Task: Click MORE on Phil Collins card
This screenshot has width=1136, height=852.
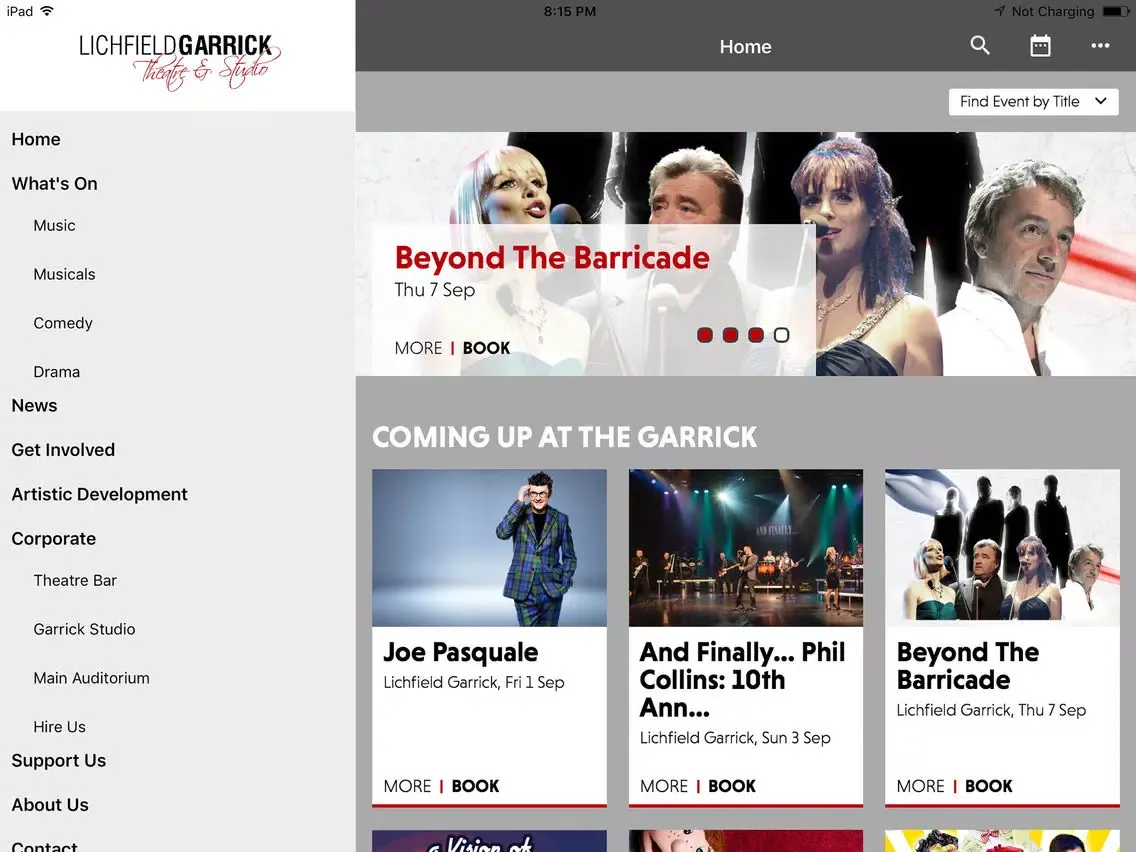Action: click(x=664, y=786)
